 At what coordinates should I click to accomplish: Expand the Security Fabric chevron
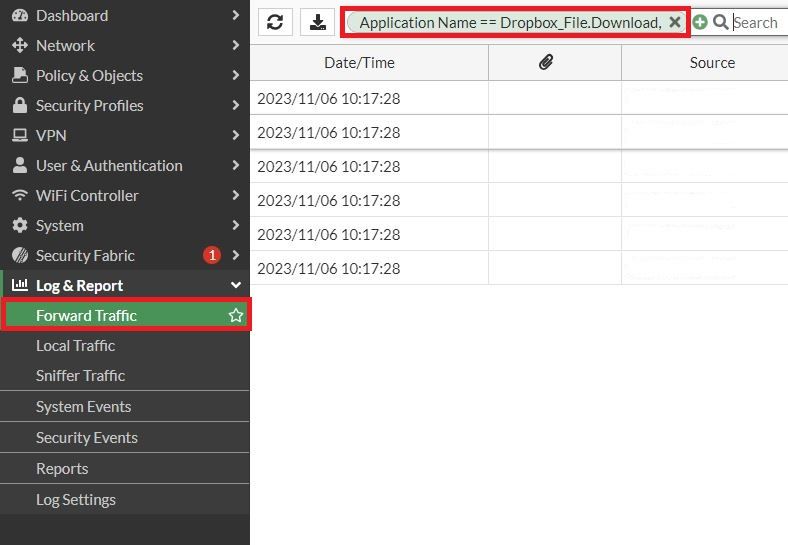click(x=235, y=255)
